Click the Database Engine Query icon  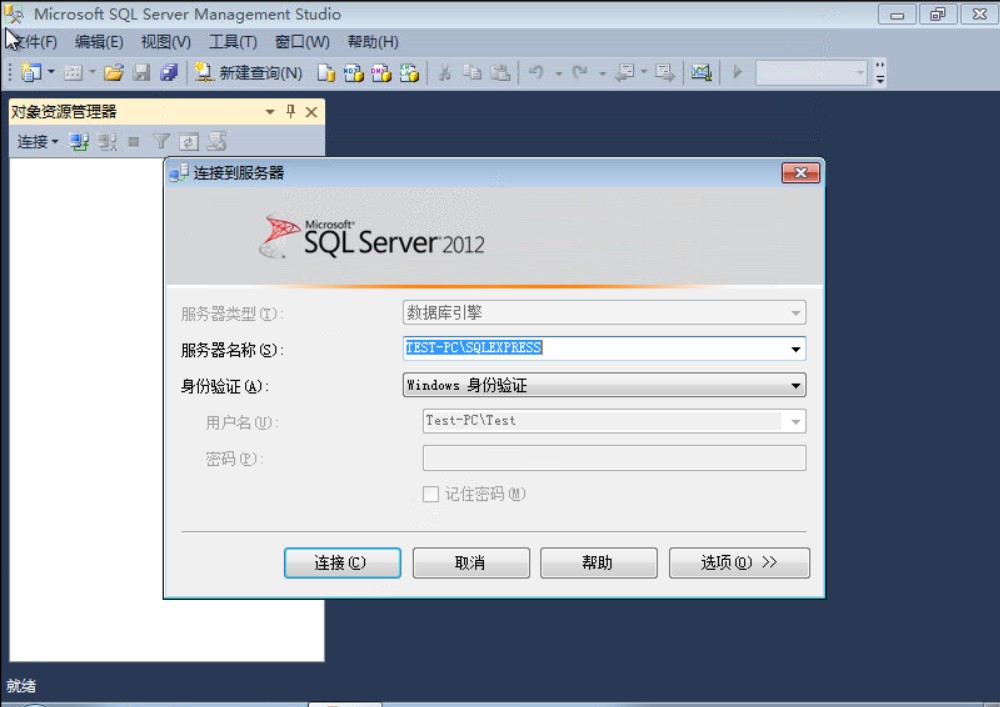coord(326,73)
